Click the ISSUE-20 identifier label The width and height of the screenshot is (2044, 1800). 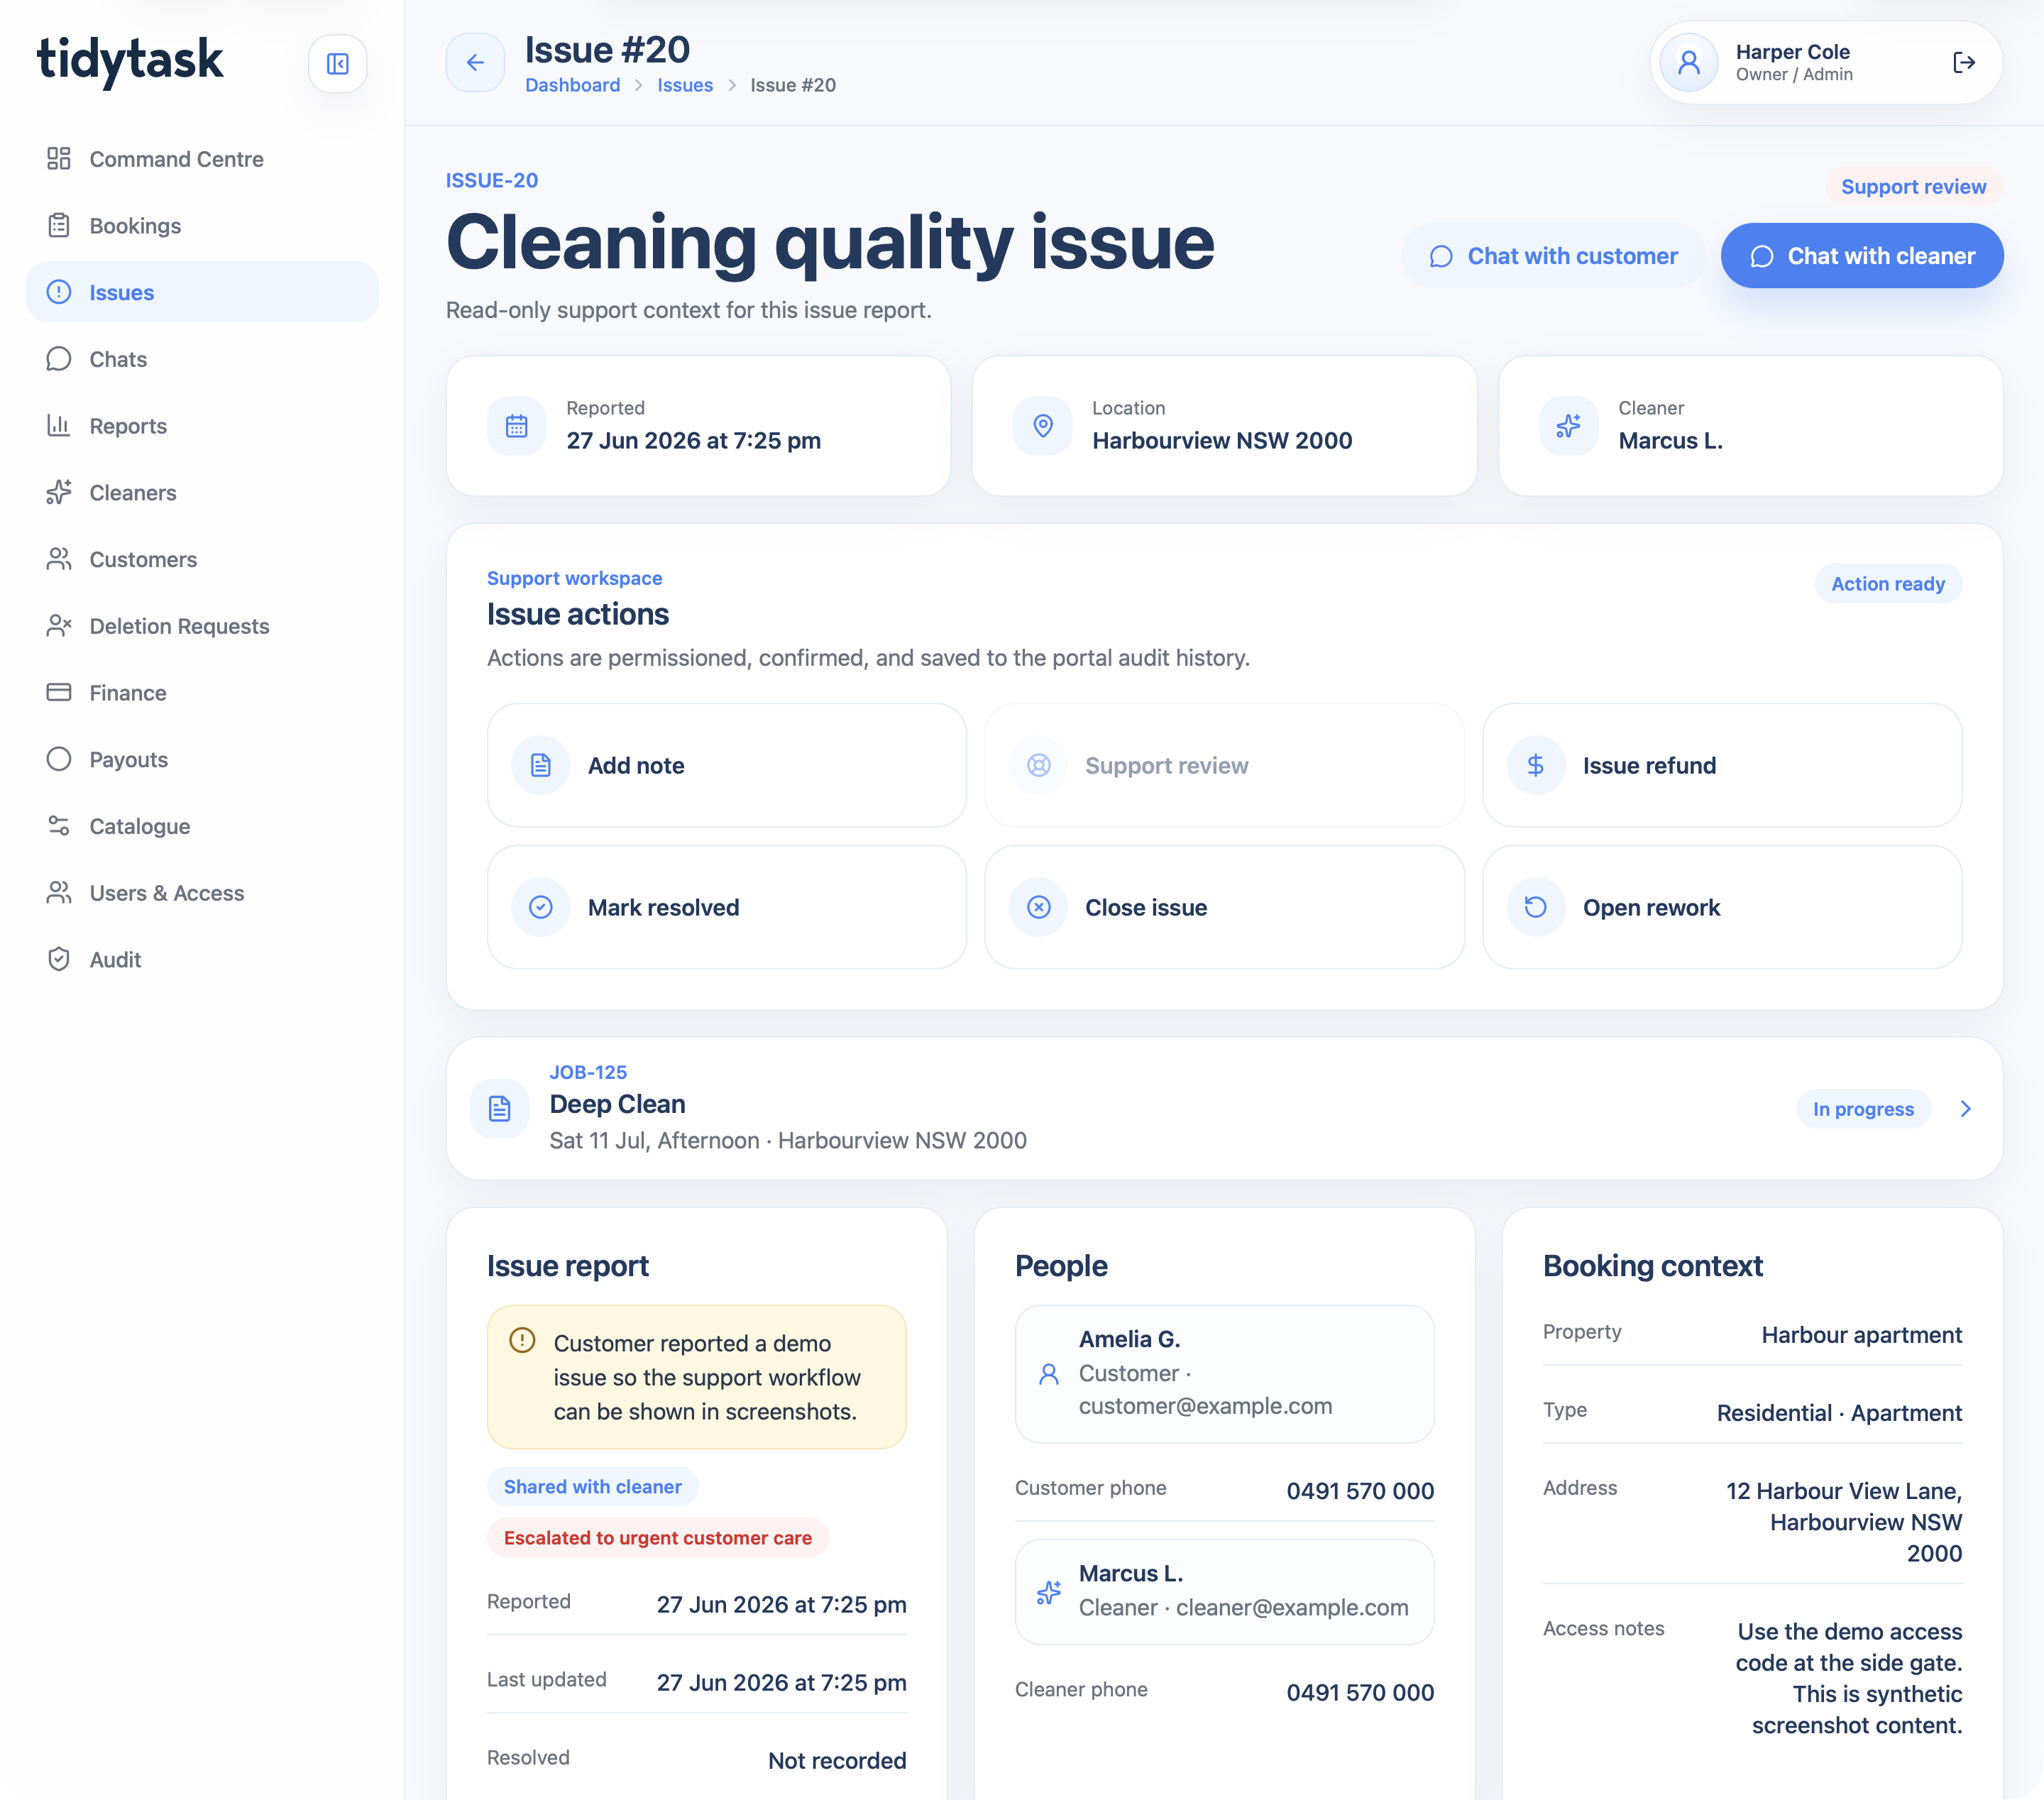point(492,180)
